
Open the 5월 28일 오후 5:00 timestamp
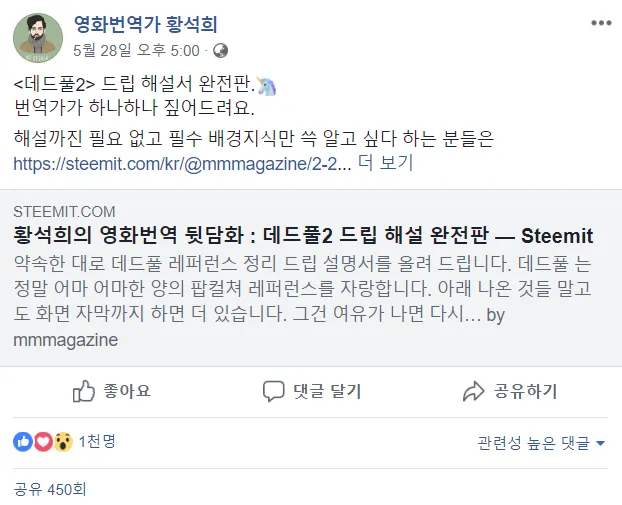137,50
